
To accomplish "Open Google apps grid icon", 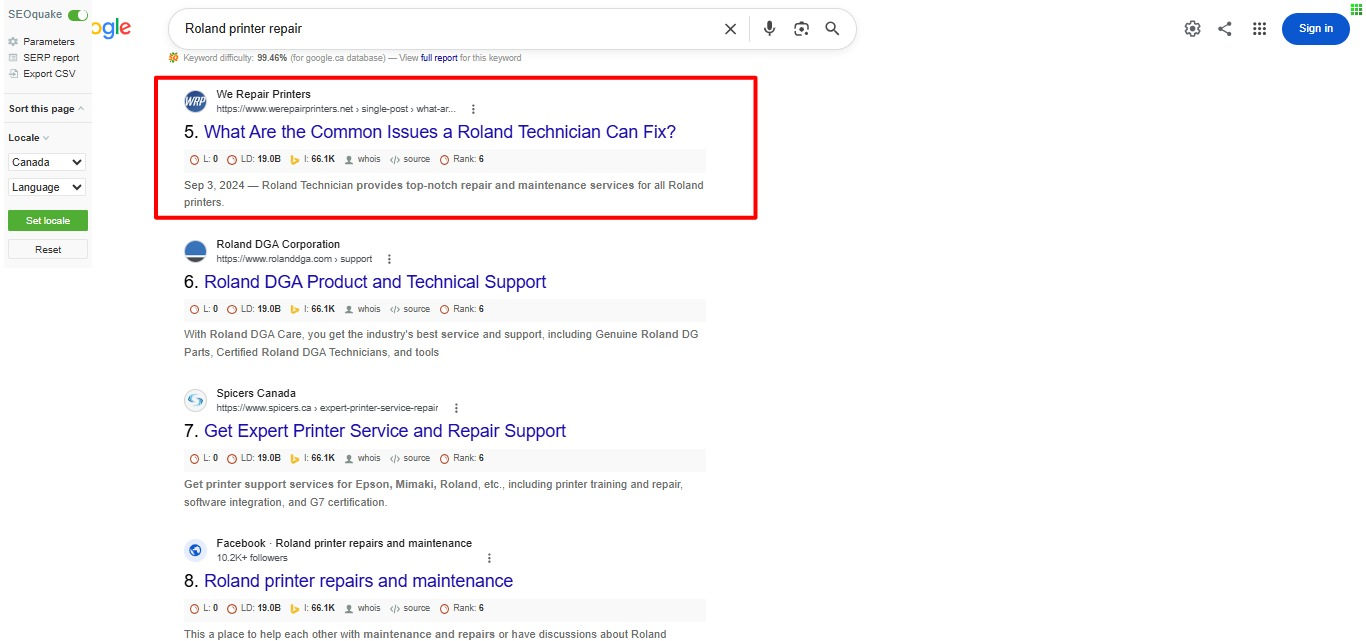I will point(1260,29).
